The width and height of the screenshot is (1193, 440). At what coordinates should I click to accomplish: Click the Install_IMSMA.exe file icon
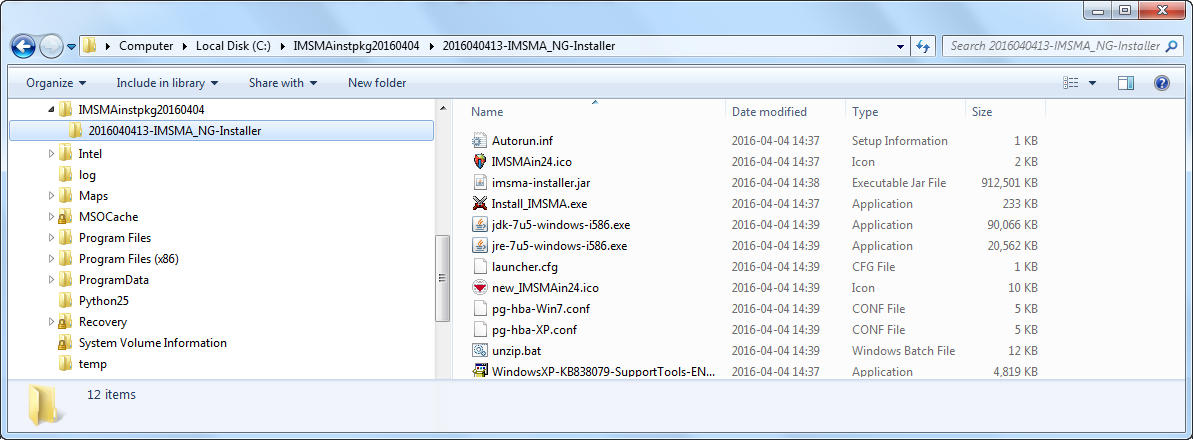(x=481, y=204)
